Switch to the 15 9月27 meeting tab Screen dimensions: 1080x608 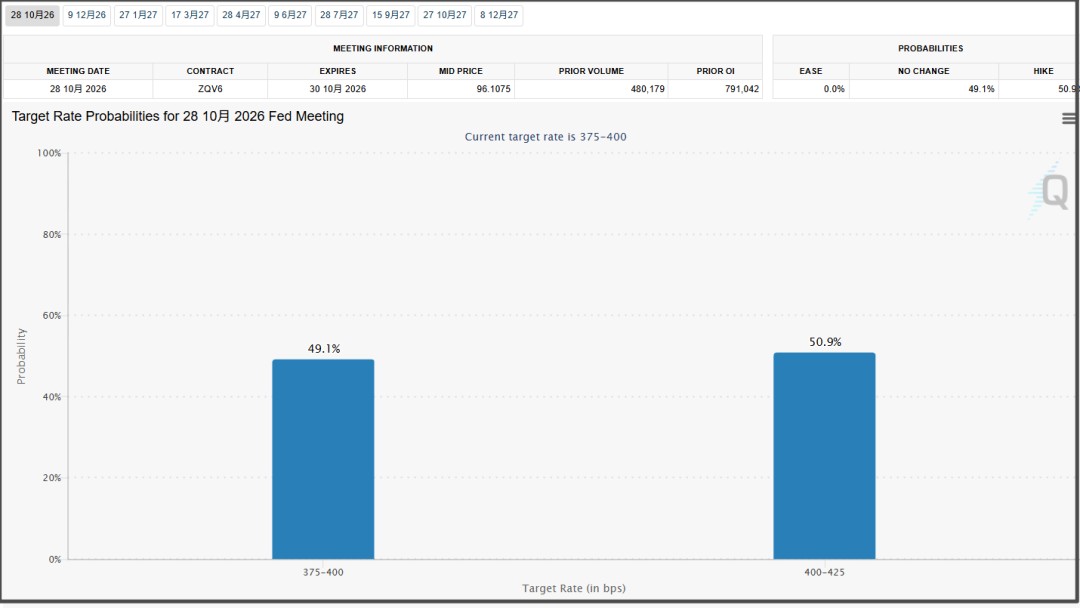point(391,15)
